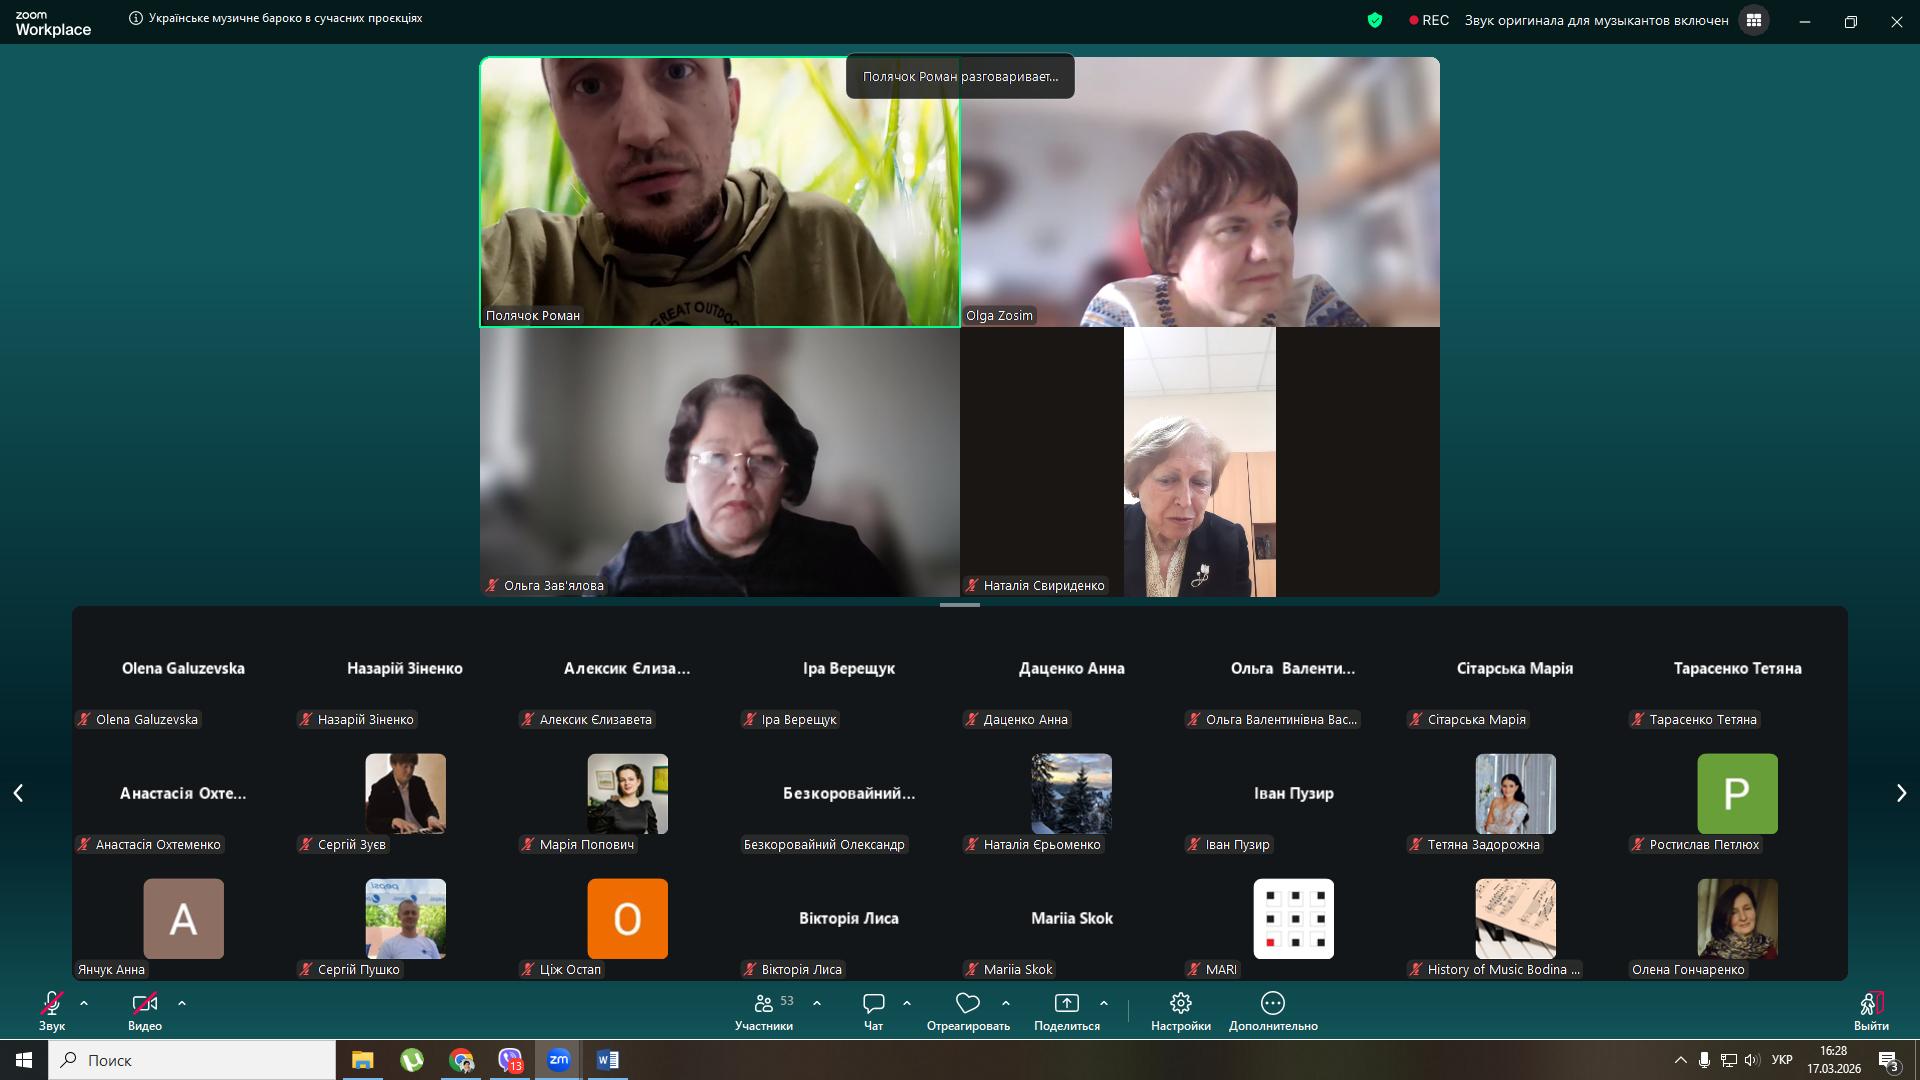Viewport: 1920px width, 1080px height.
Task: Open Zoom Settings gear icon
Action: tap(1180, 1003)
